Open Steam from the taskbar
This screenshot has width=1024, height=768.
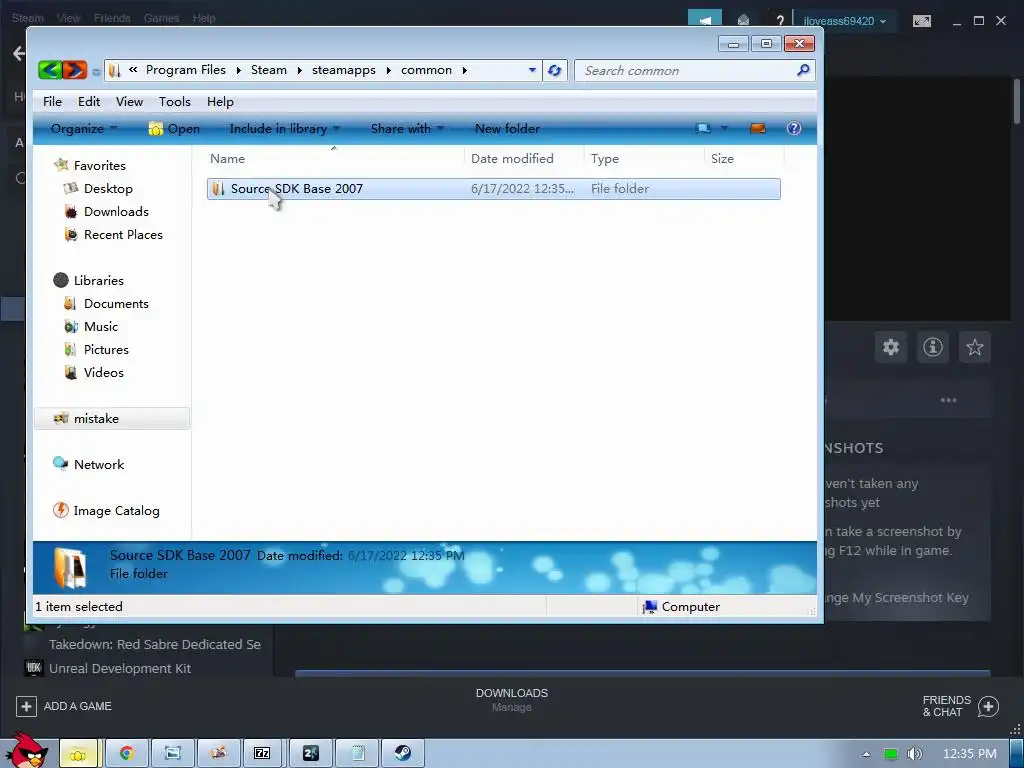(403, 754)
